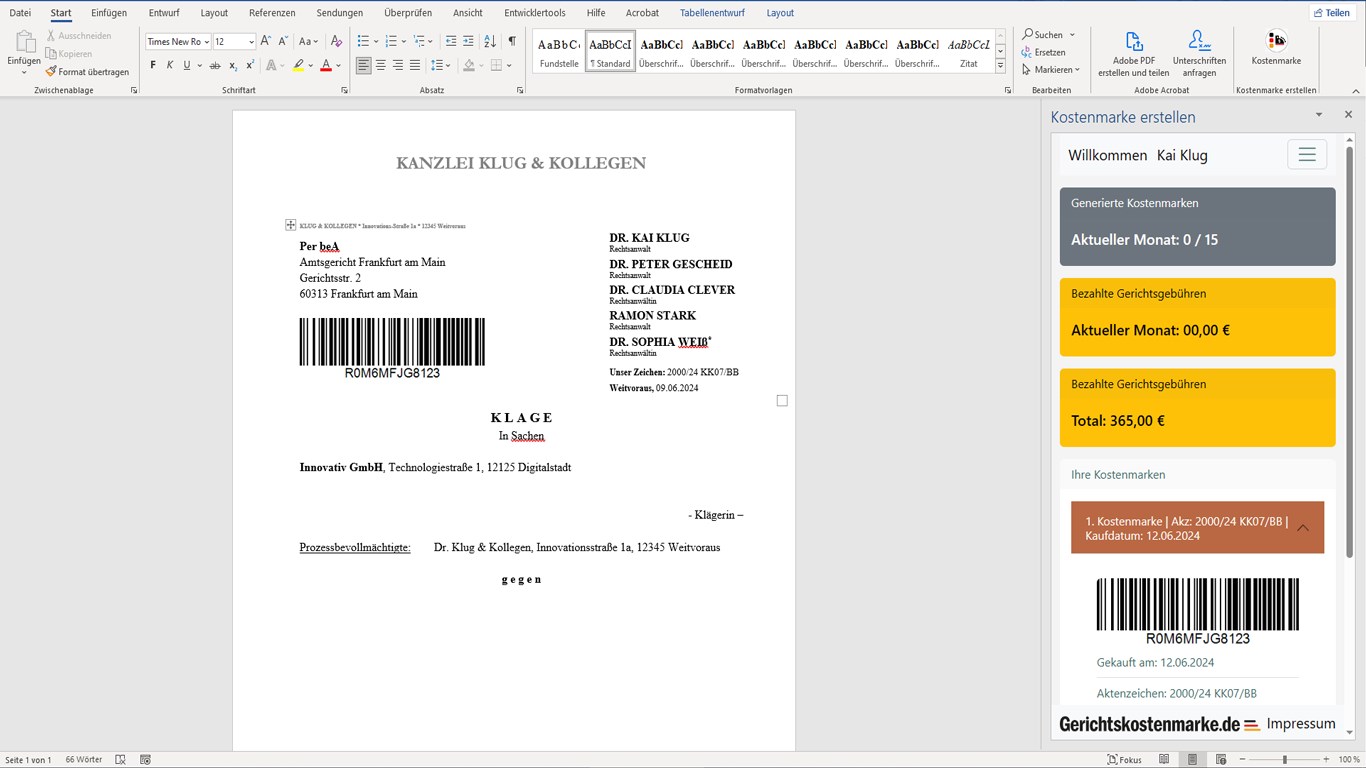
Task: Toggle left alignment
Action: tap(364, 66)
